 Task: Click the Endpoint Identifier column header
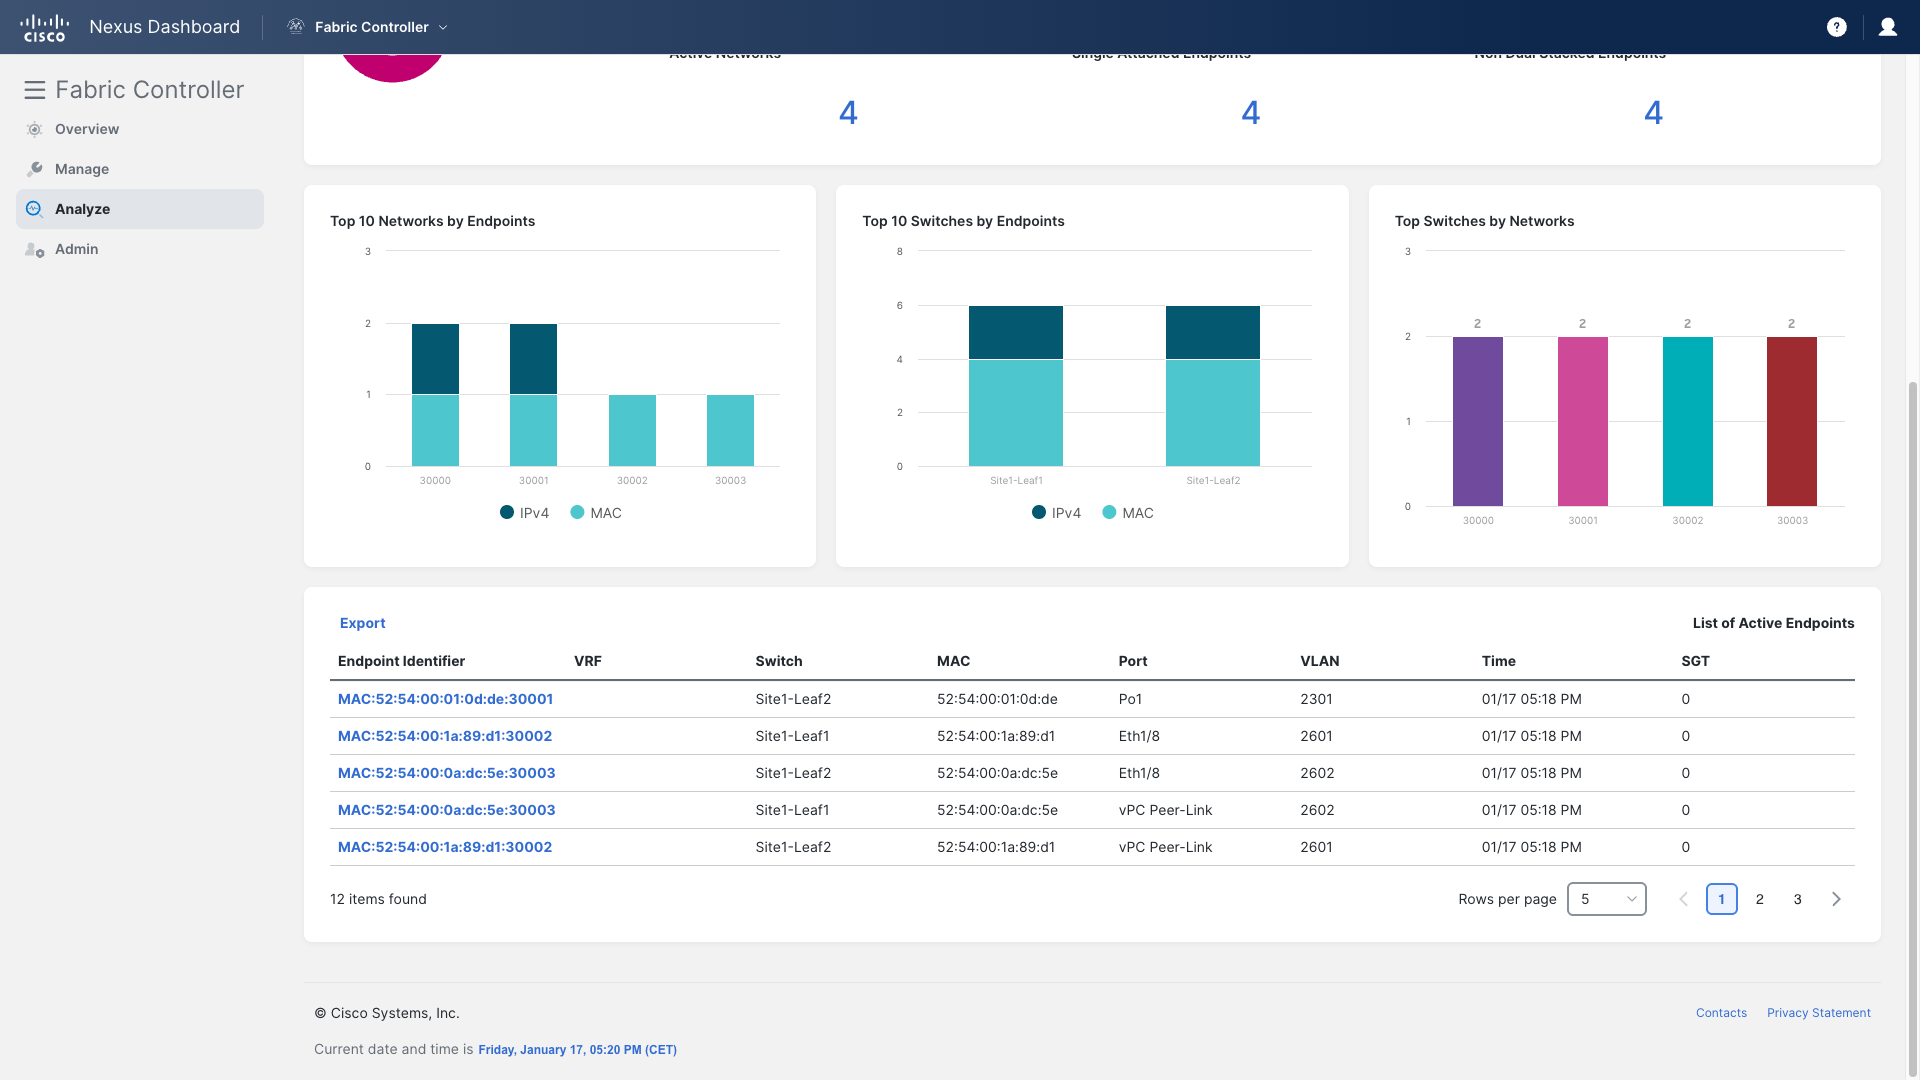coord(401,661)
